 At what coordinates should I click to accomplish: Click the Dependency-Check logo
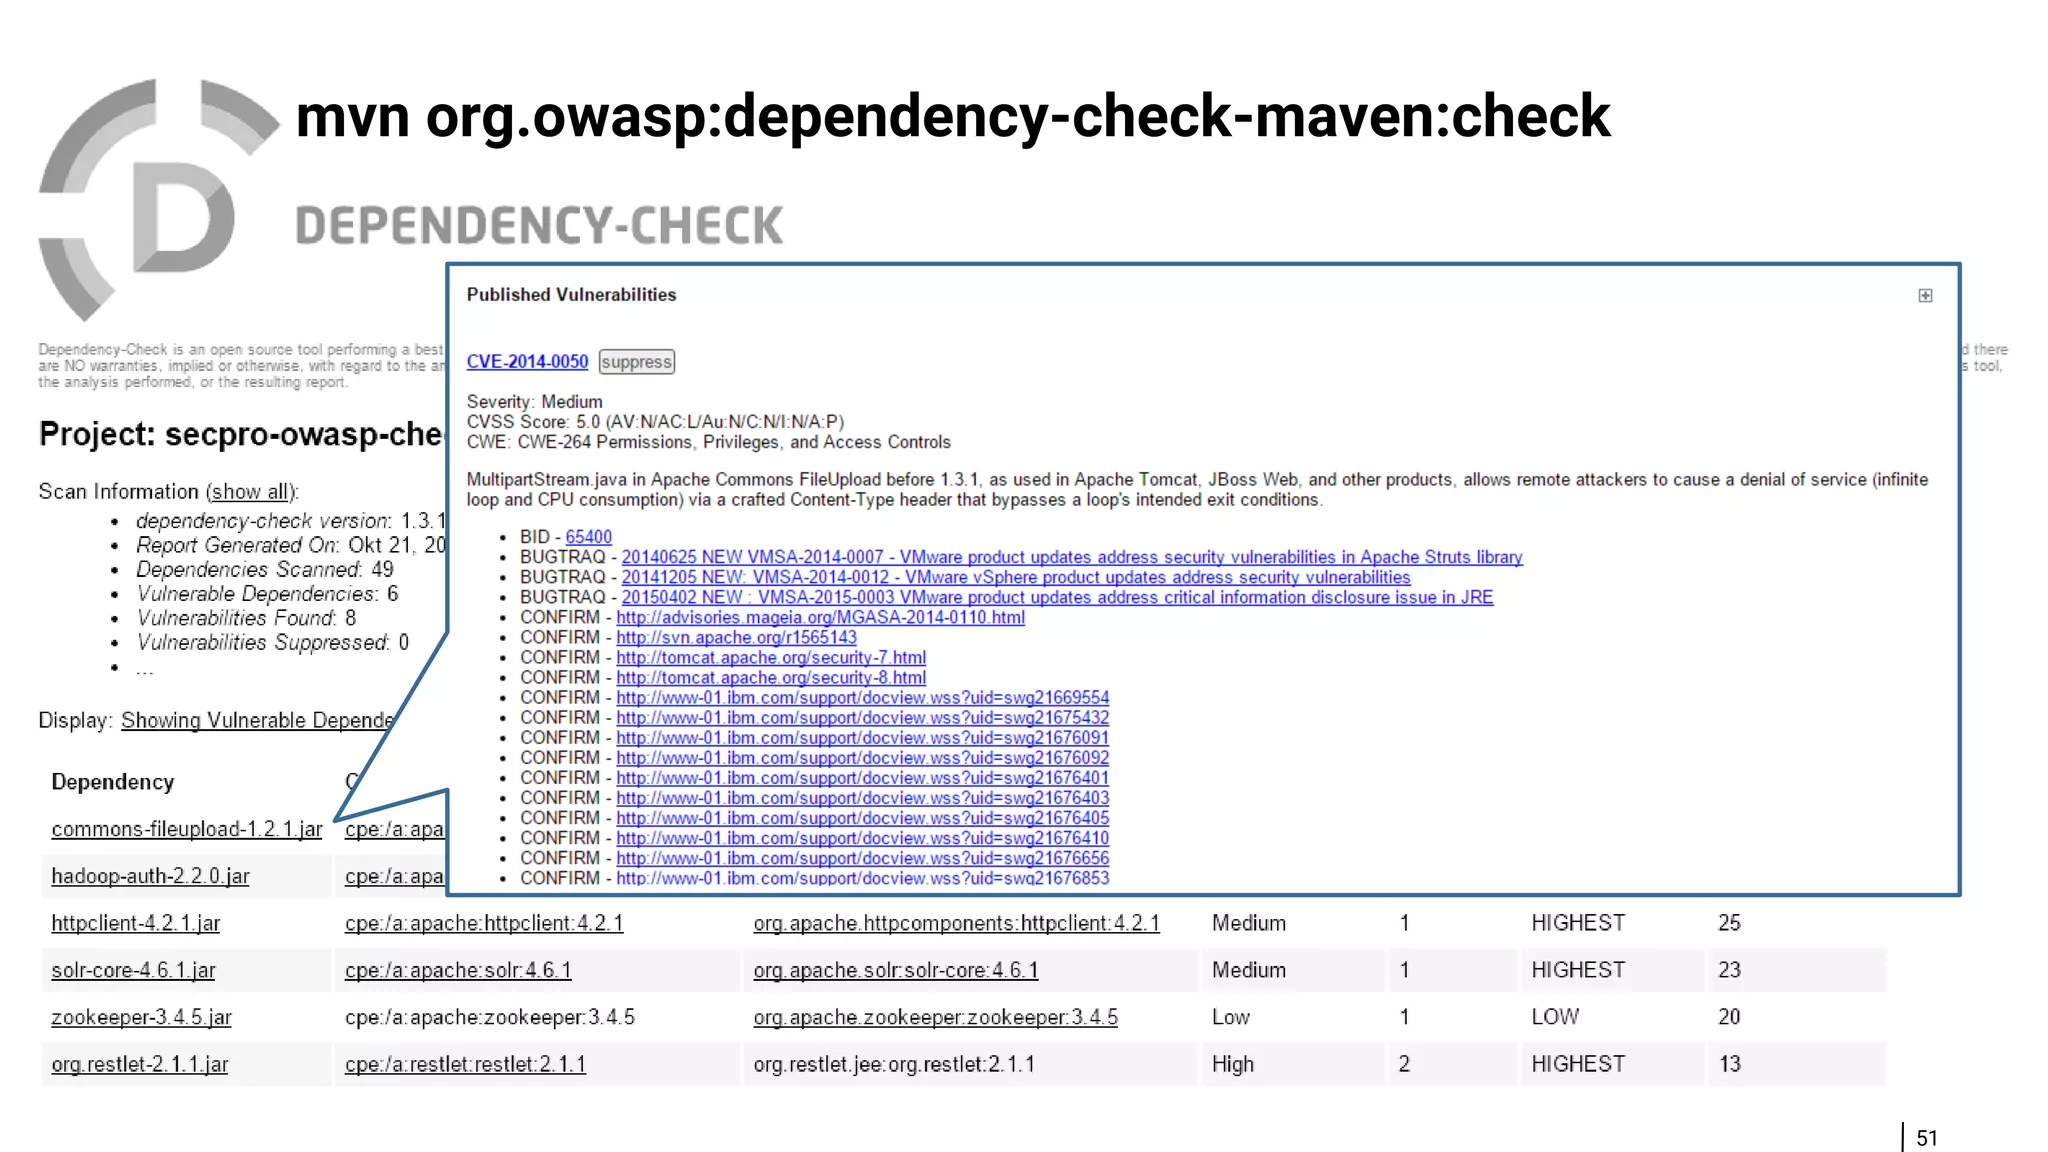[158, 200]
